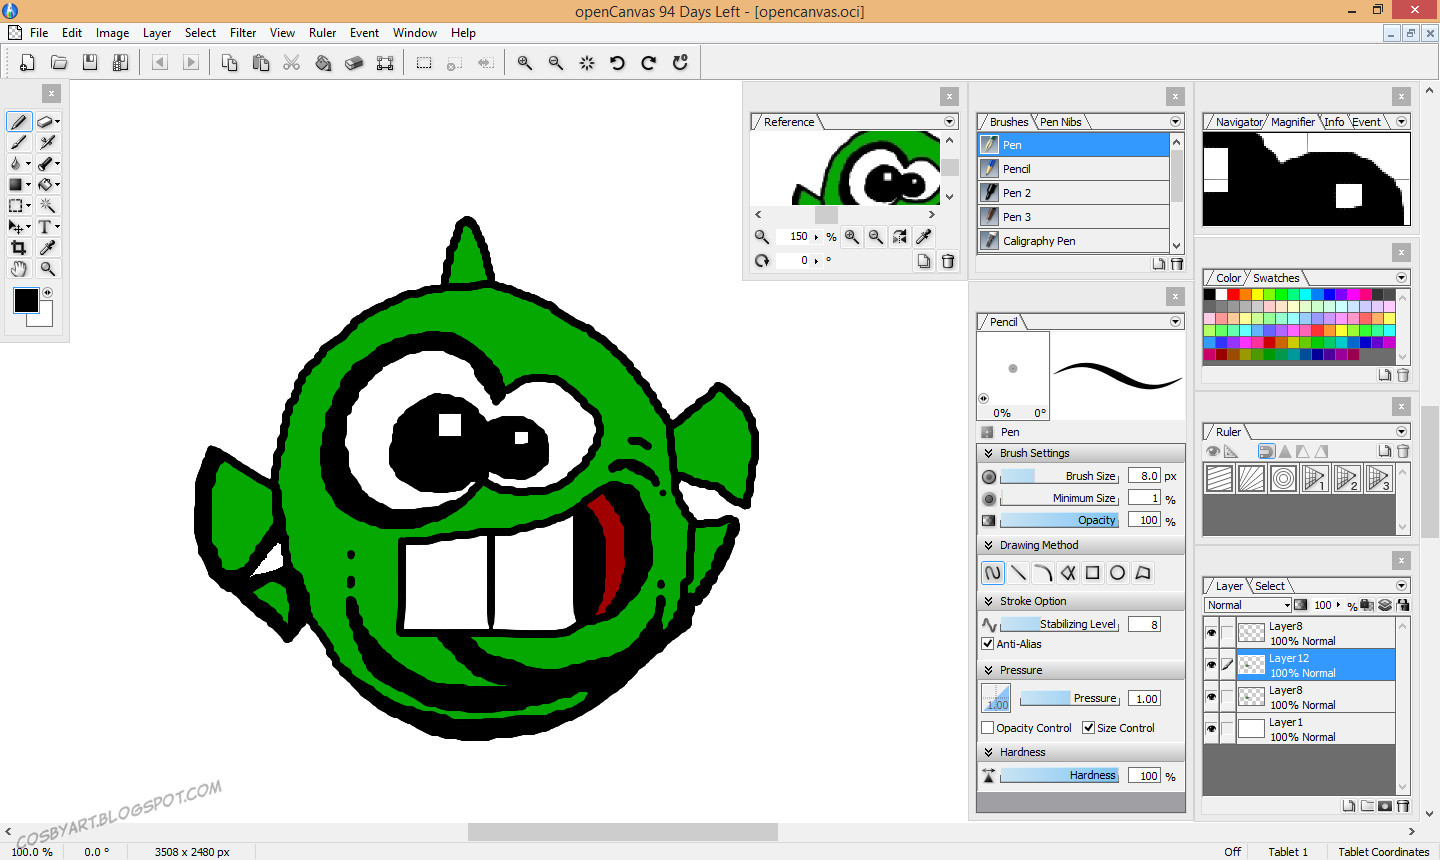Open the Reference panel options menu arrow

(949, 122)
